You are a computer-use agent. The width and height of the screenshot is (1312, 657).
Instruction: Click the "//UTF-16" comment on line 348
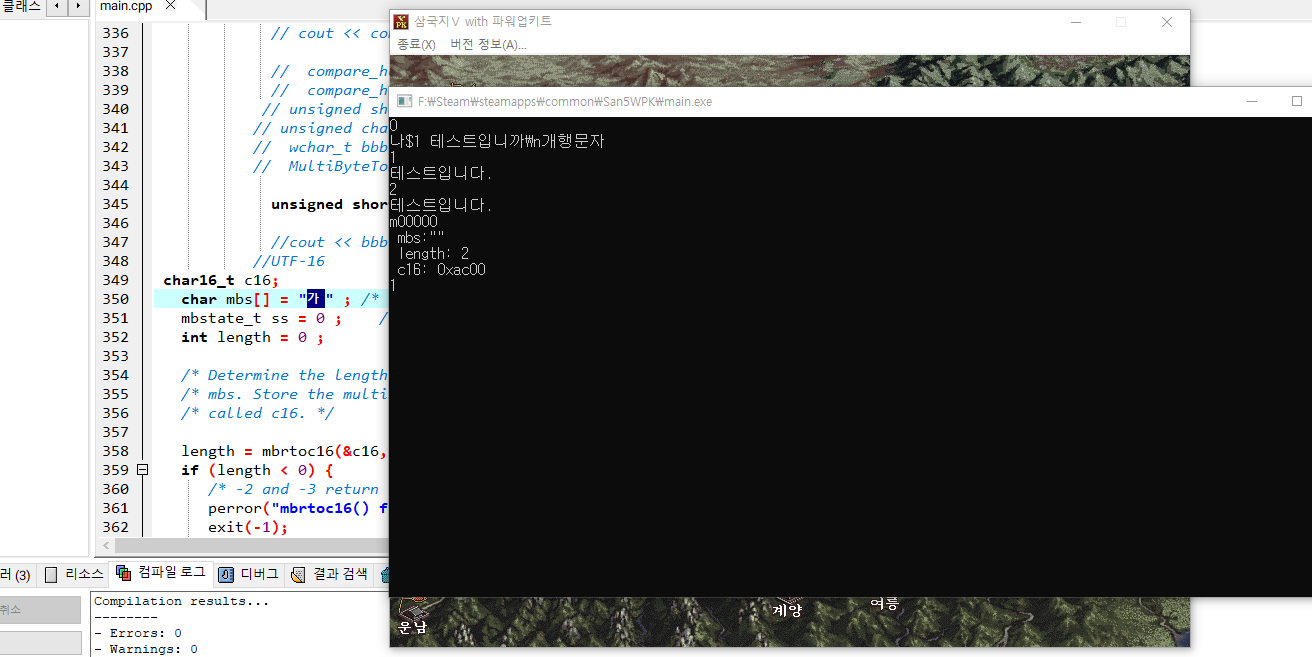289,261
